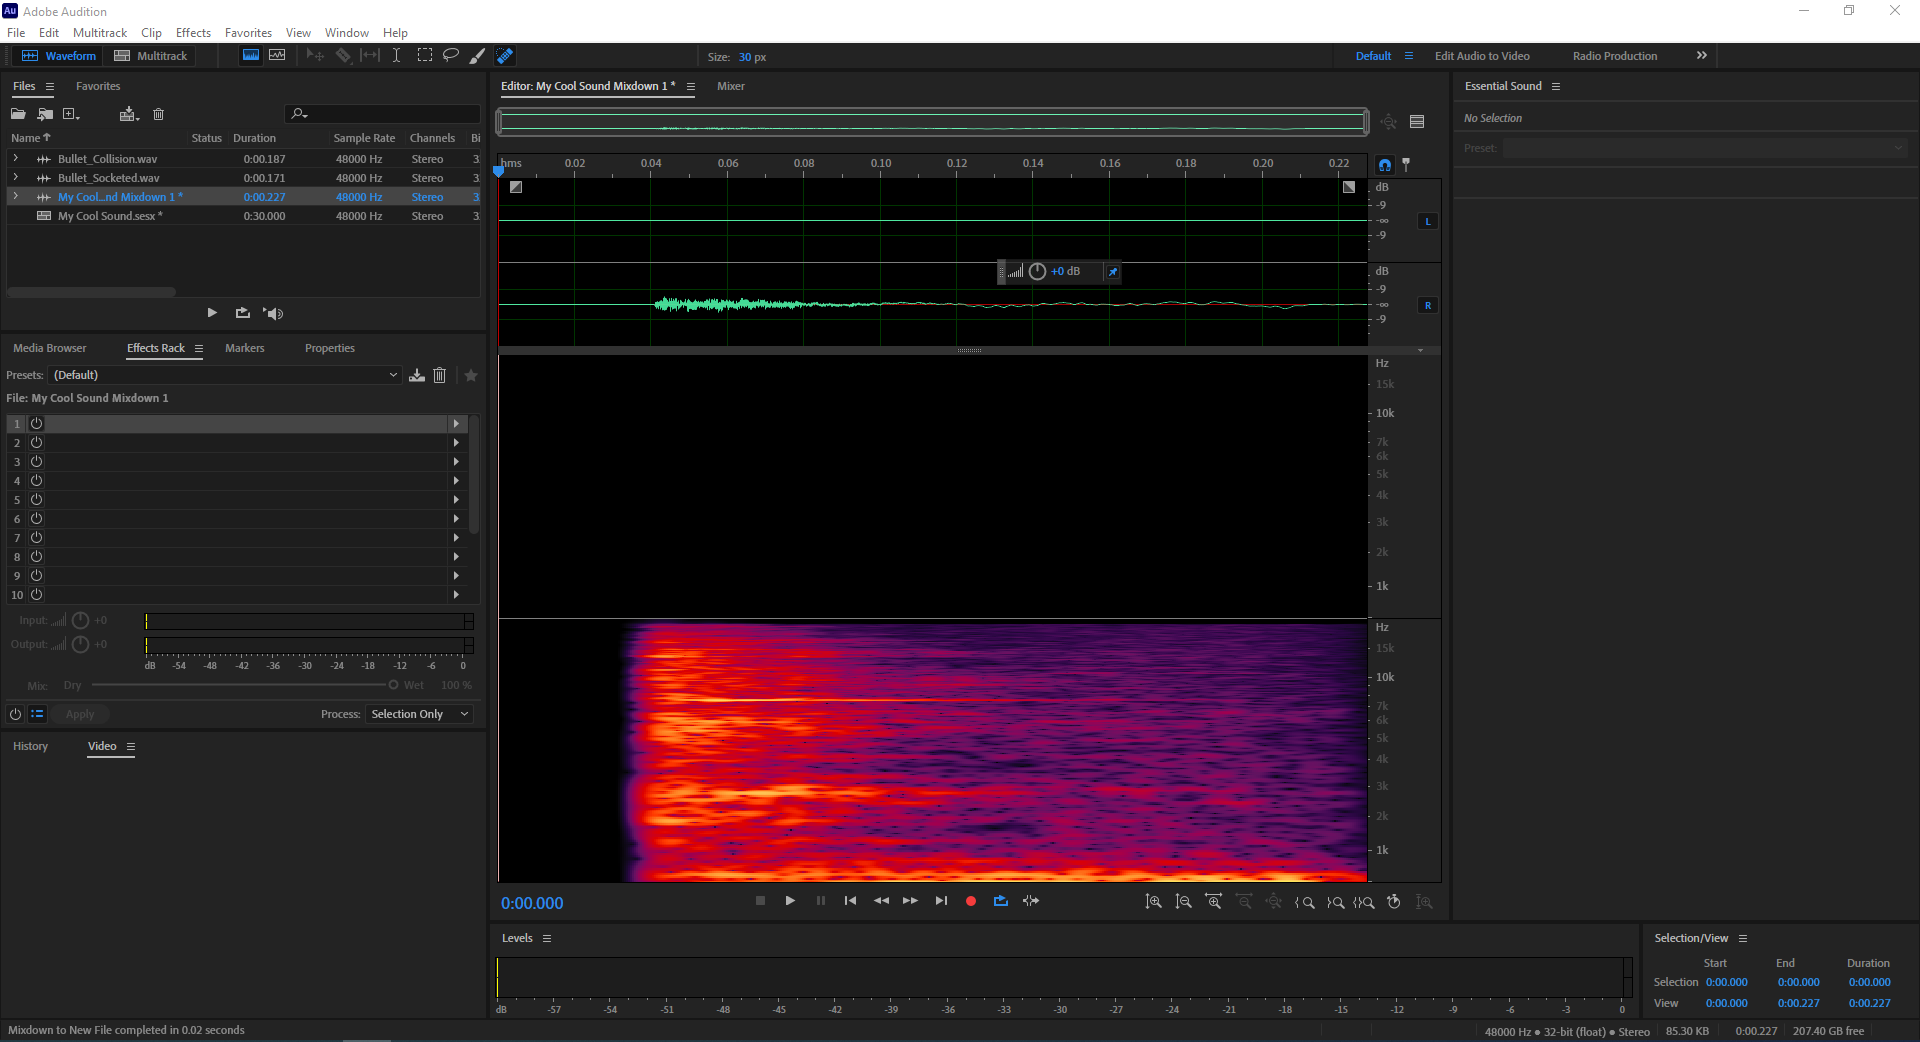Screen dimensions: 1920x1042
Task: Click the Record button
Action: pos(970,901)
